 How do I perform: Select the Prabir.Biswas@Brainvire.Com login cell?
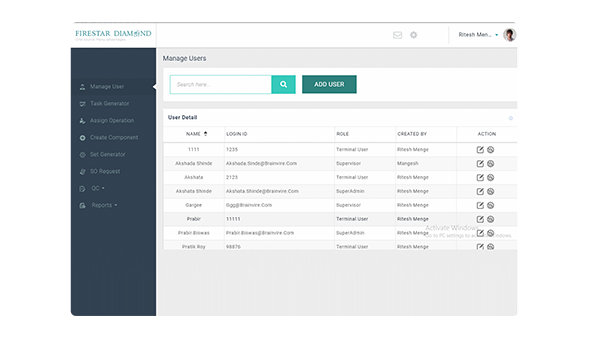260,233
